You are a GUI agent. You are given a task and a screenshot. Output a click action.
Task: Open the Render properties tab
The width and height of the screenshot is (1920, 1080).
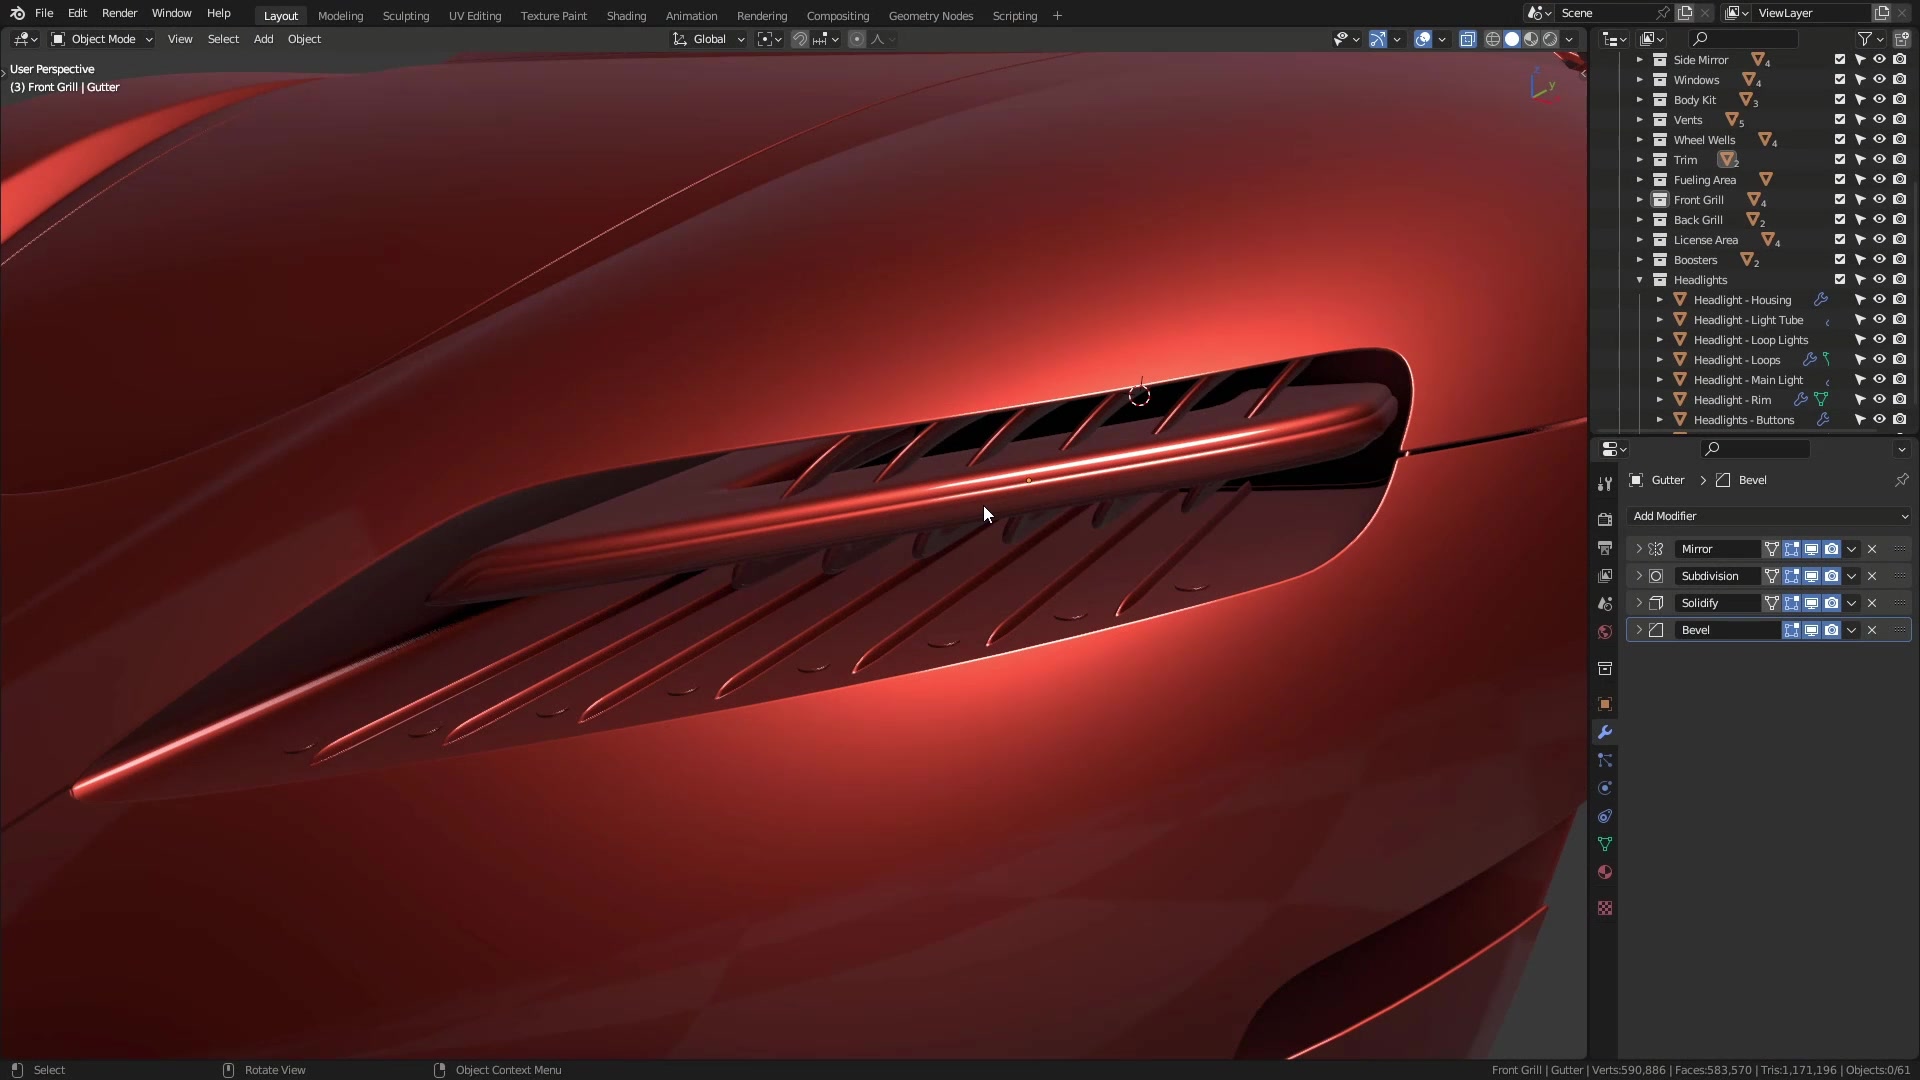tap(1605, 520)
